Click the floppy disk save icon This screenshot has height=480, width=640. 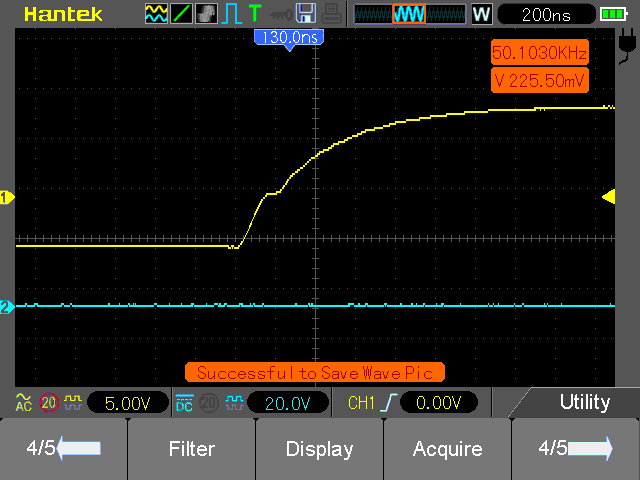pyautogui.click(x=306, y=13)
